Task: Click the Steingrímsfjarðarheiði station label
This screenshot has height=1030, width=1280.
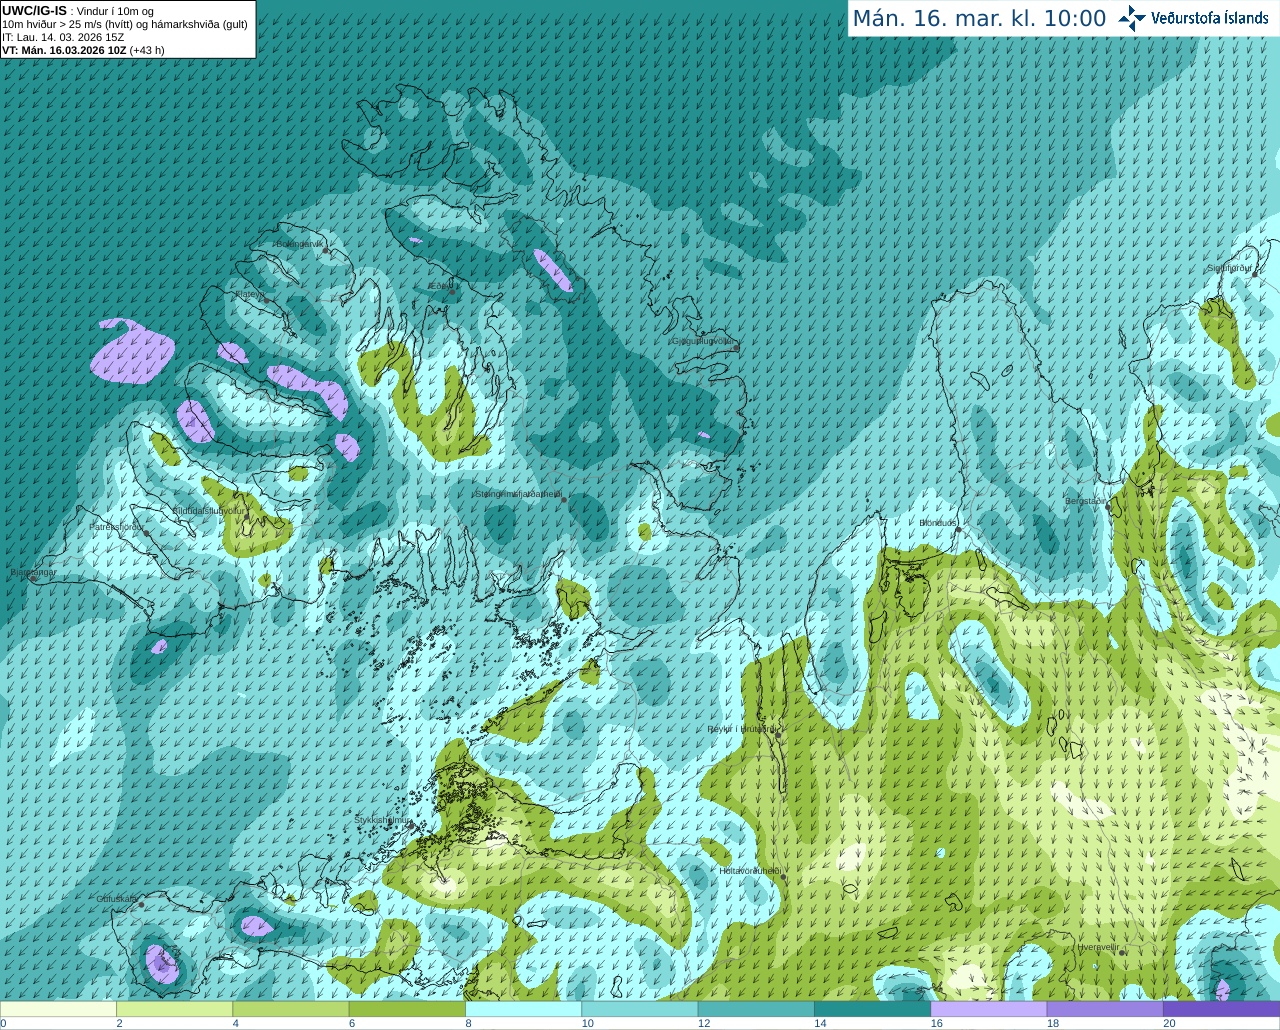Action: point(517,494)
